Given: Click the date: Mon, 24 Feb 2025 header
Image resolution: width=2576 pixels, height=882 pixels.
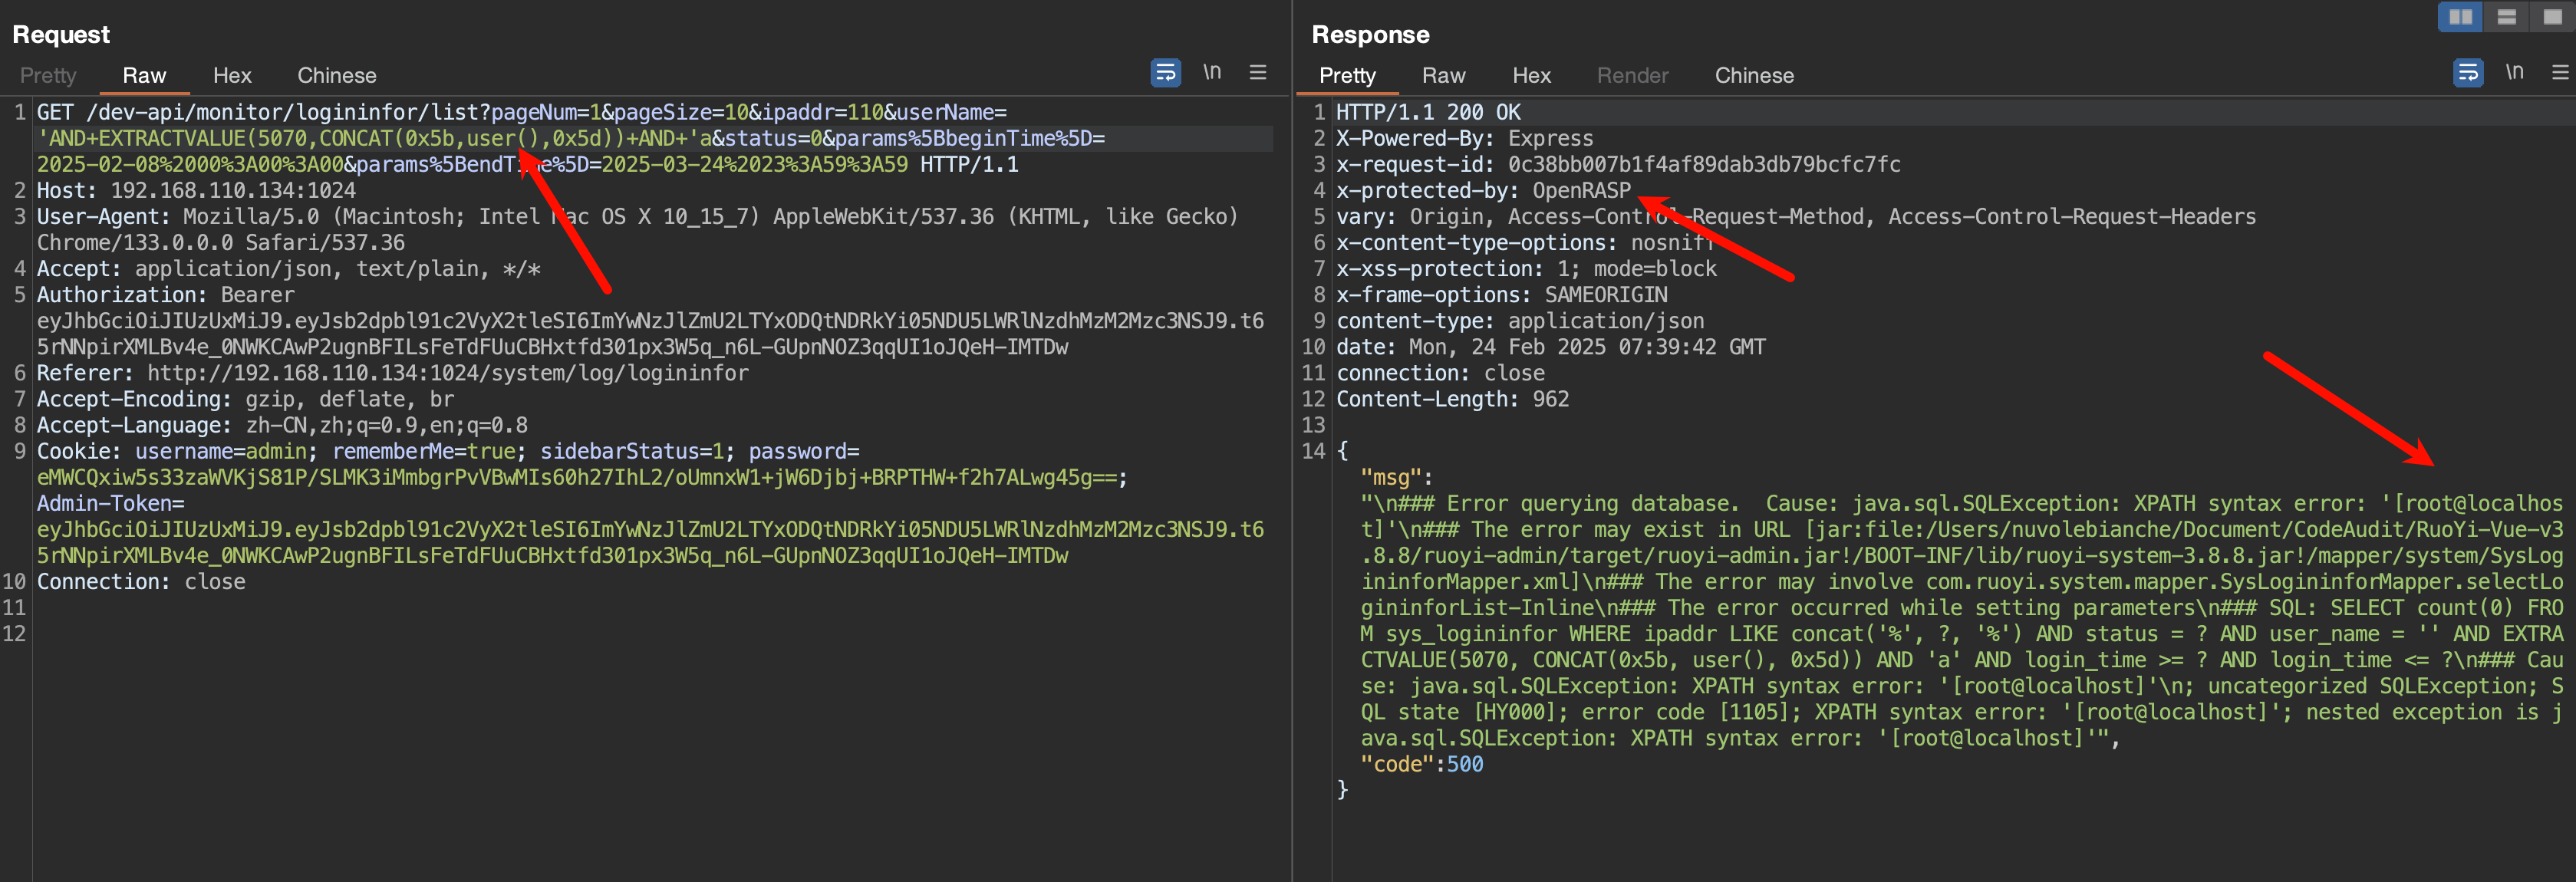Looking at the screenshot, I should [1551, 347].
